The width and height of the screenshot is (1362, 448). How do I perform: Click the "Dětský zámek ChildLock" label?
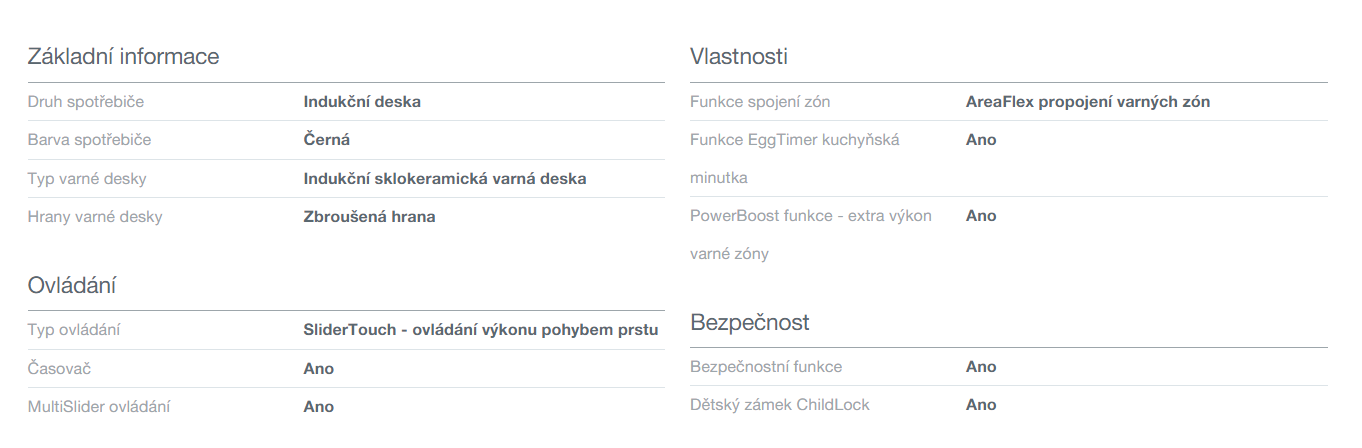tap(779, 405)
